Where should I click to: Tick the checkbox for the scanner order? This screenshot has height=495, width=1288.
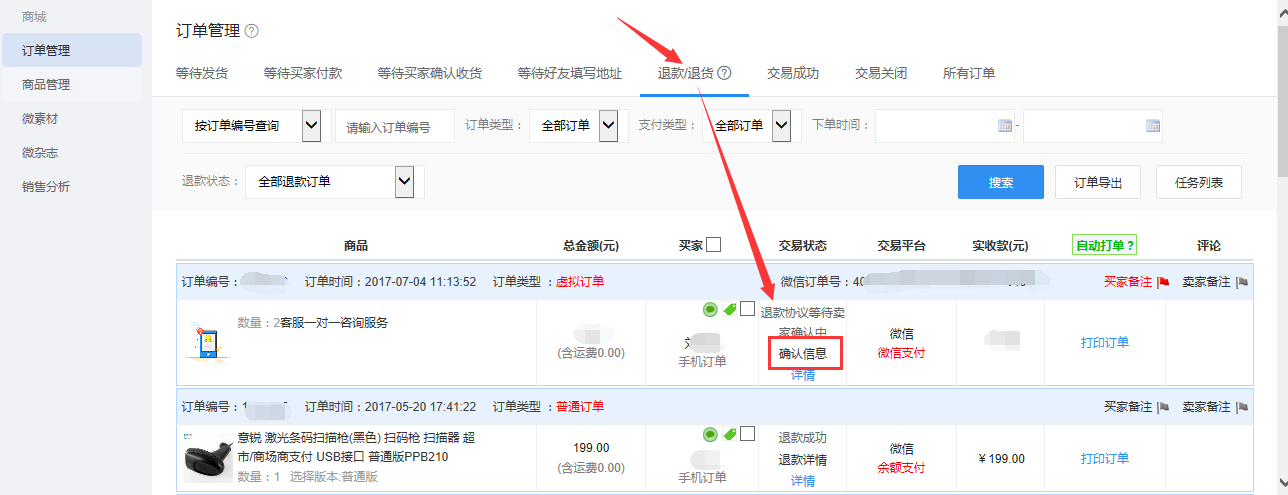pyautogui.click(x=747, y=434)
